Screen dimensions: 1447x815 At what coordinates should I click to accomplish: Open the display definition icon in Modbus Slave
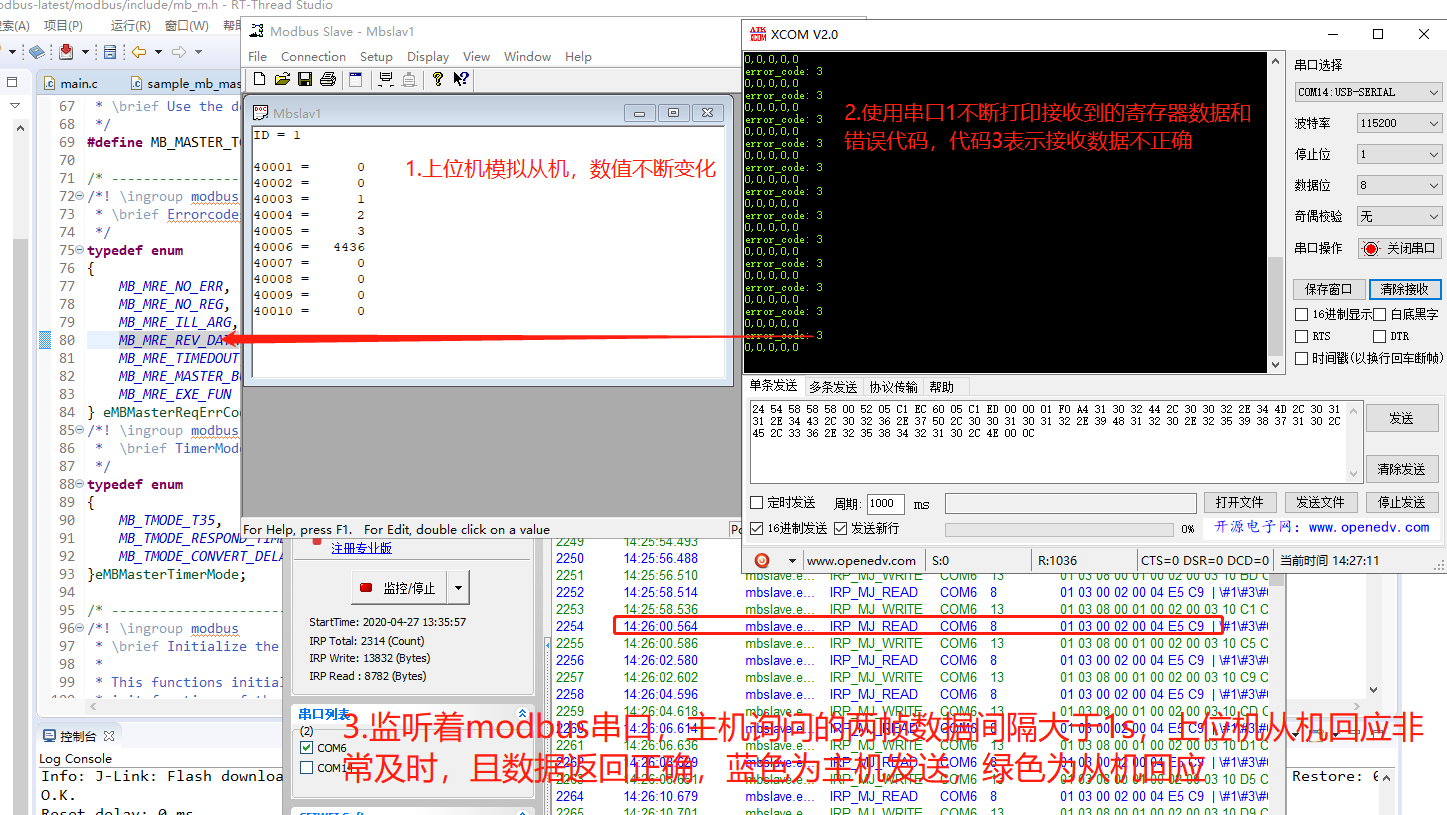tap(356, 80)
